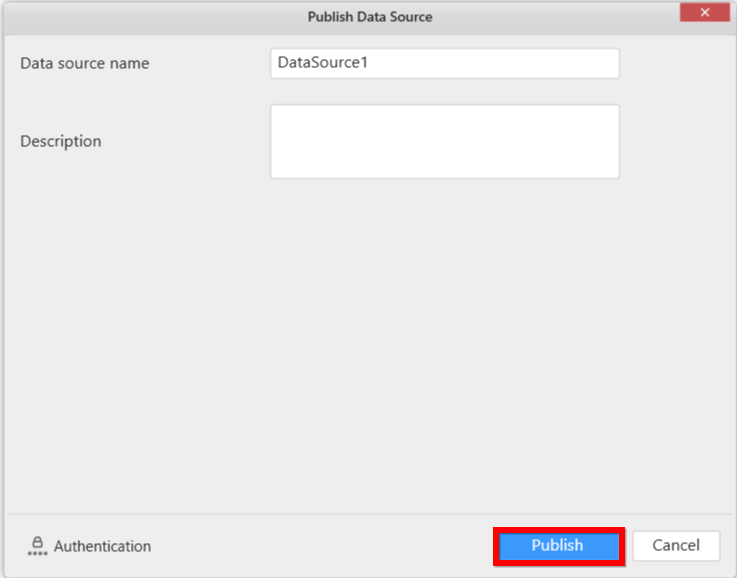The image size is (737, 578).
Task: Click the word Authentication beside the lock
Action: tap(102, 546)
